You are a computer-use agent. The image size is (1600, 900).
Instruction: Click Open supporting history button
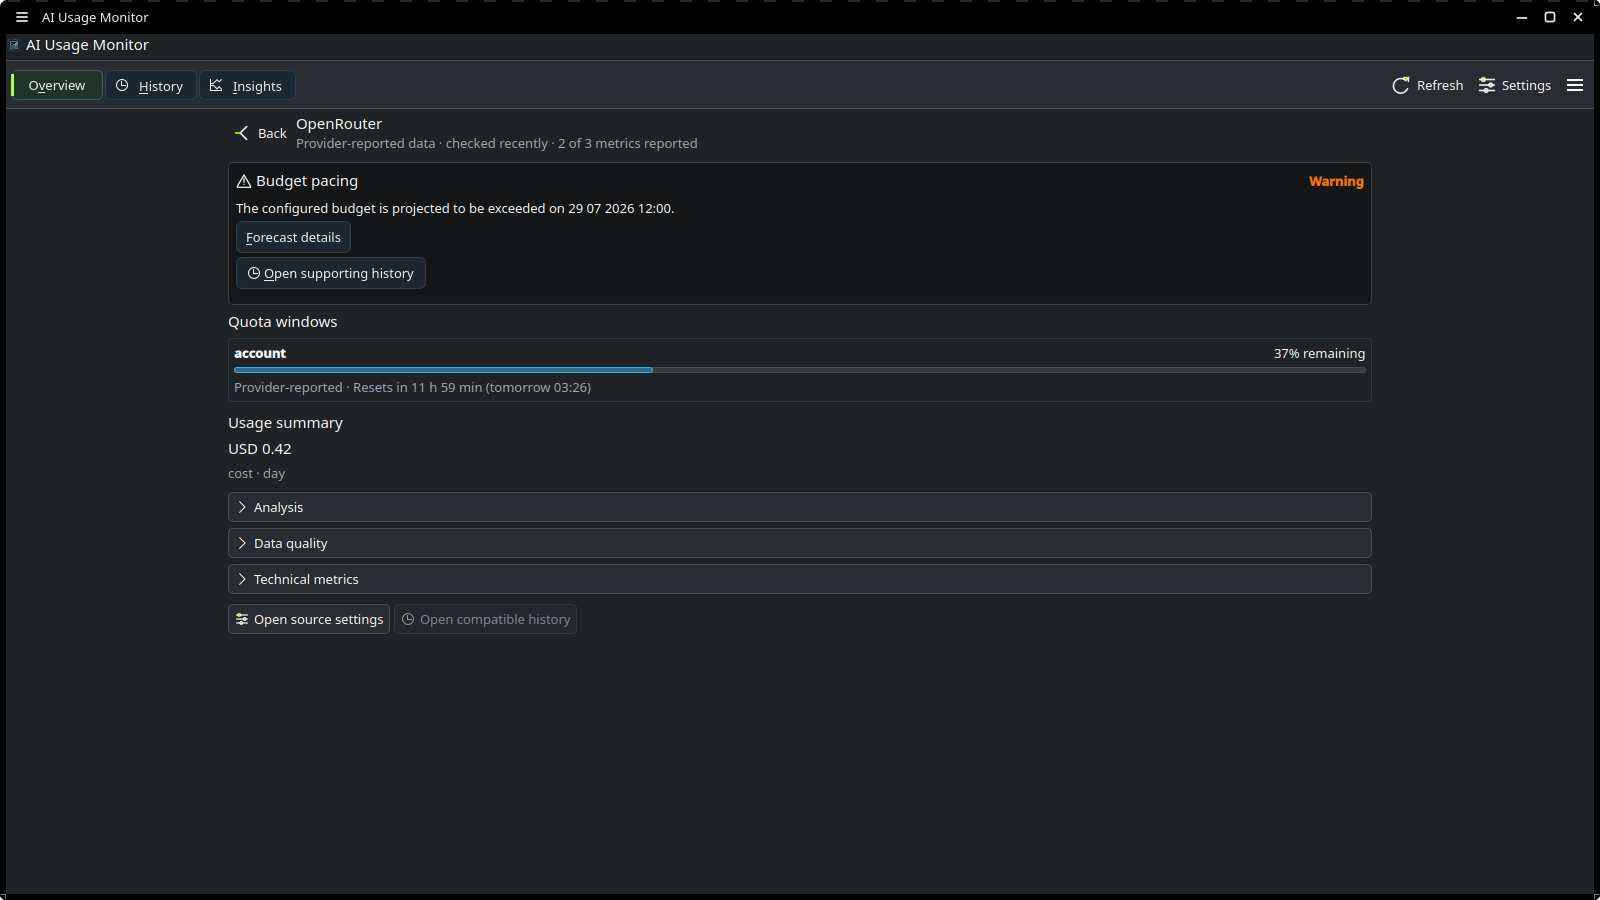point(331,274)
